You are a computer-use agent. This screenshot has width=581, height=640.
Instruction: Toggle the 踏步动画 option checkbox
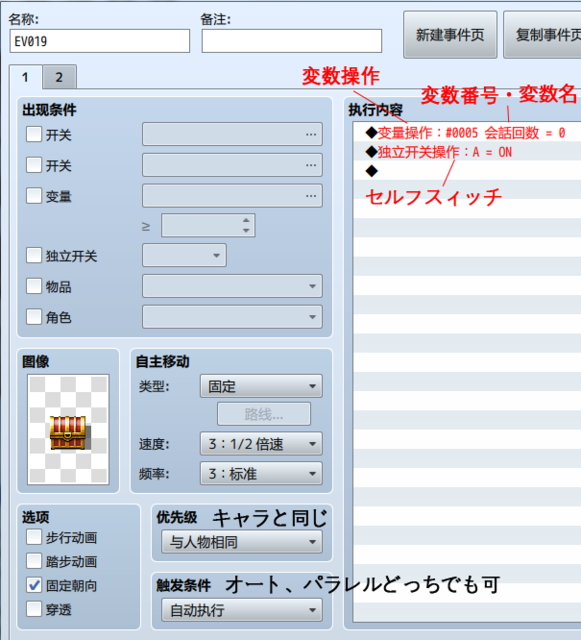(x=34, y=562)
